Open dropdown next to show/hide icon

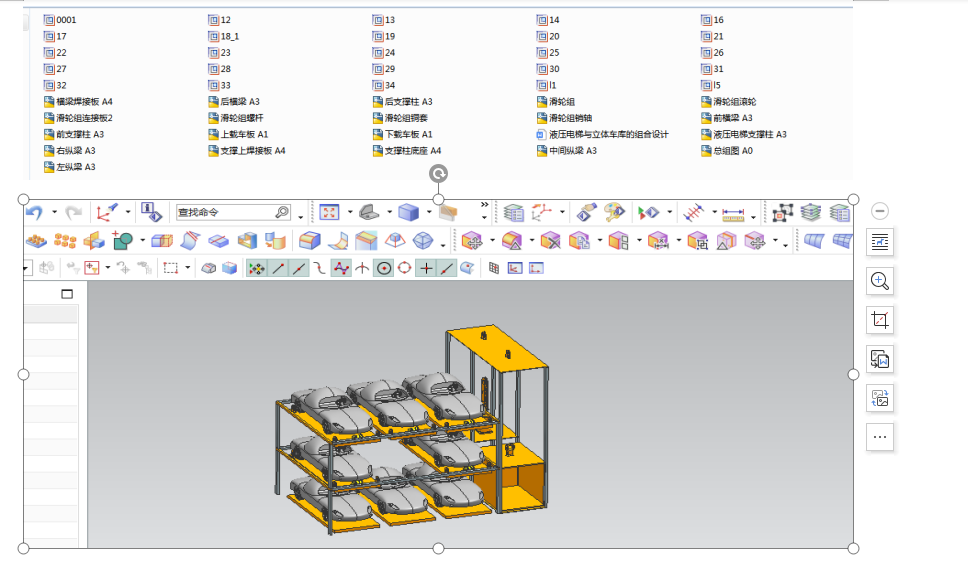point(669,213)
